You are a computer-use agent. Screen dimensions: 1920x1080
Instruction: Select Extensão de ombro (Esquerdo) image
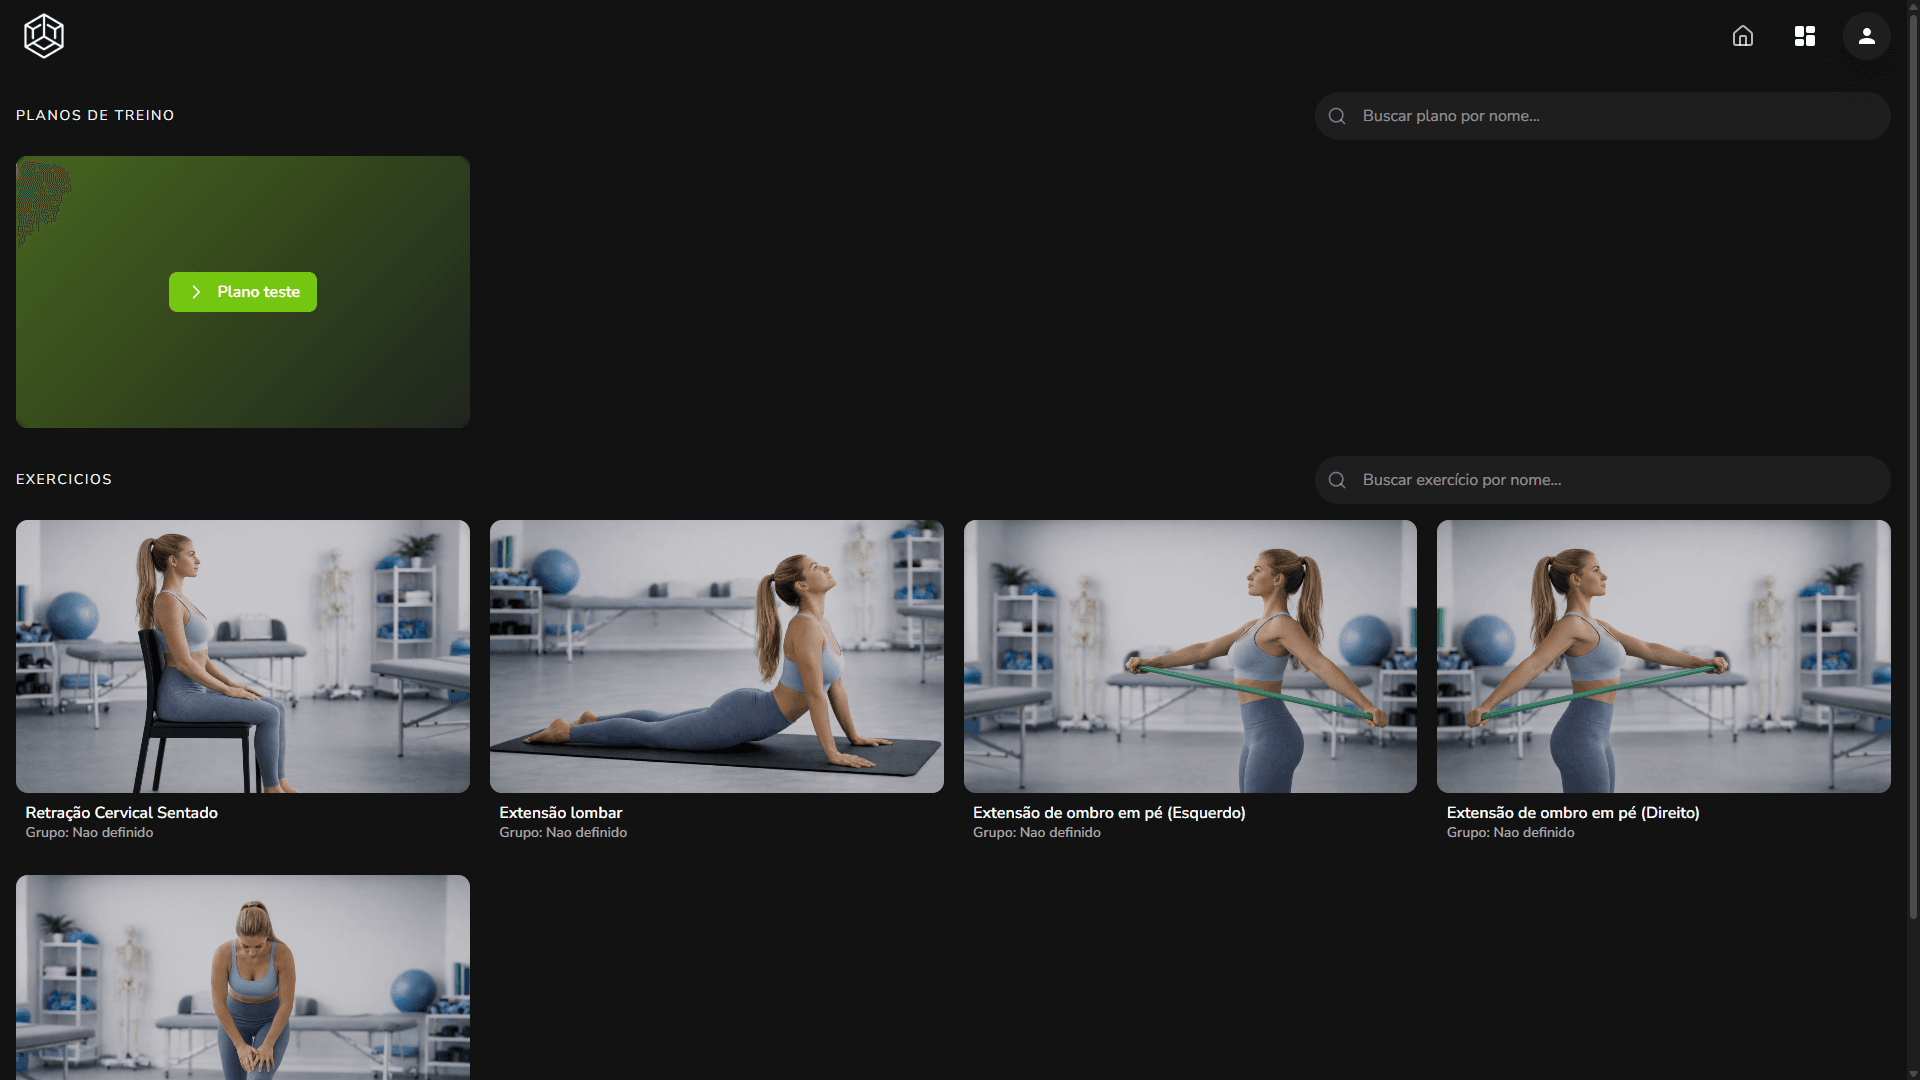pos(1190,656)
